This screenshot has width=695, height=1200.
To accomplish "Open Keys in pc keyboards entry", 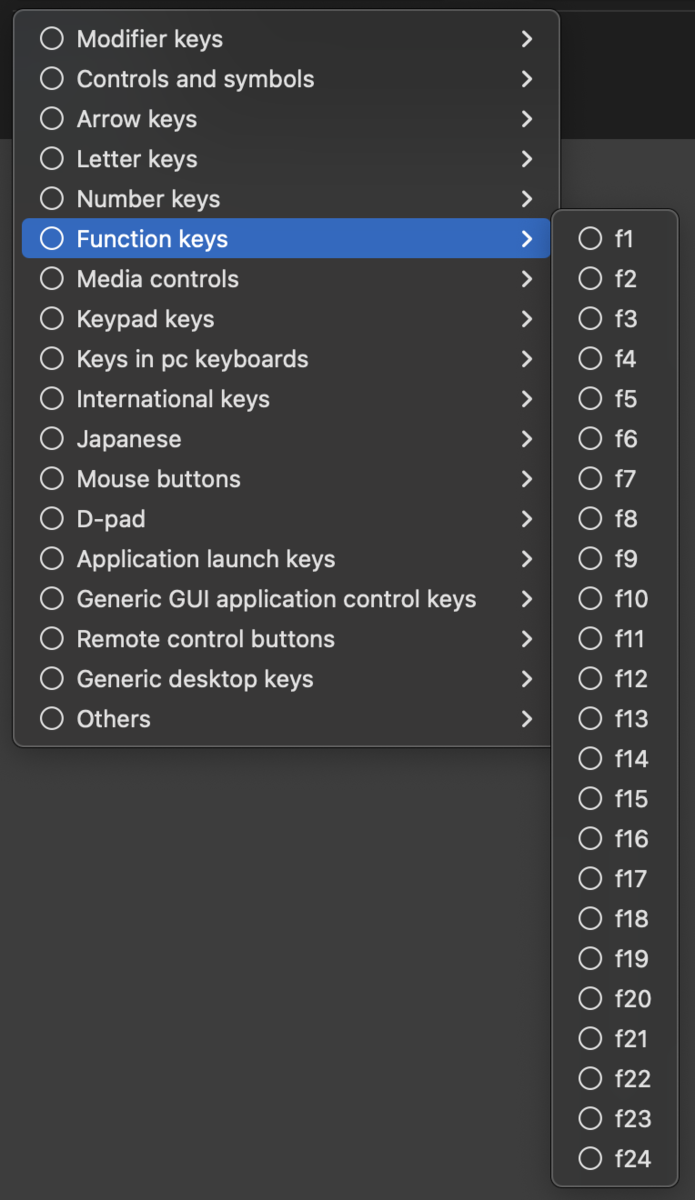I will coord(286,359).
